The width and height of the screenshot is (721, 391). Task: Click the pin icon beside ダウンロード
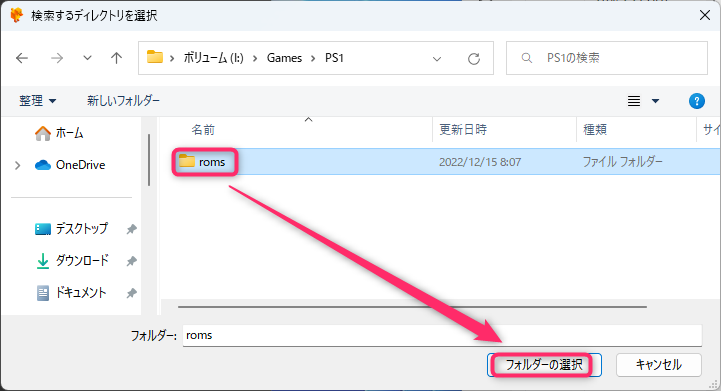(x=132, y=261)
